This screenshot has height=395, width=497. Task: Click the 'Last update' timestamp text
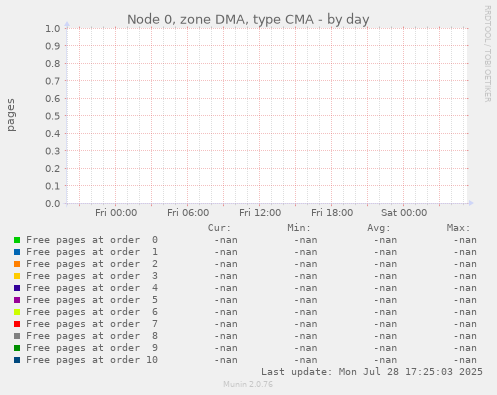tap(372, 372)
